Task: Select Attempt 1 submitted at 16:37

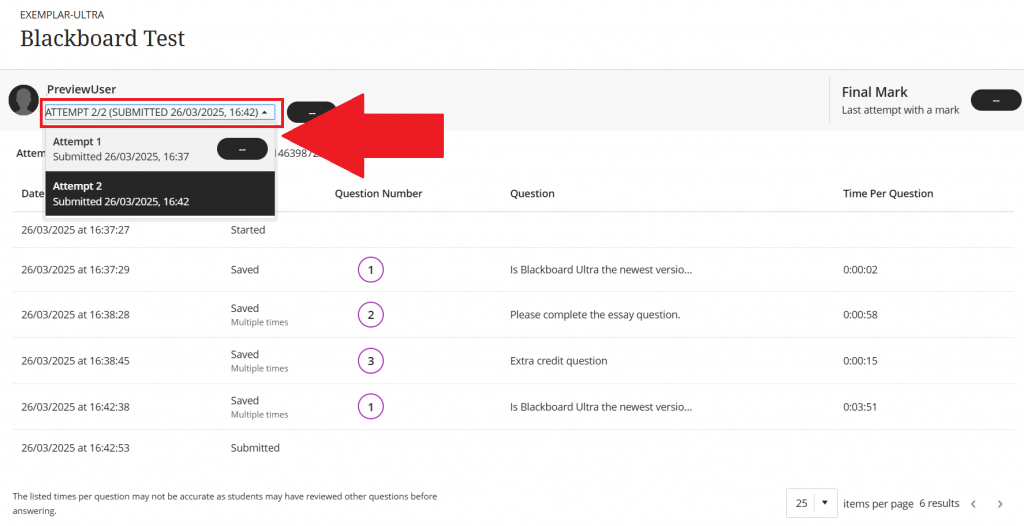Action: pos(160,149)
